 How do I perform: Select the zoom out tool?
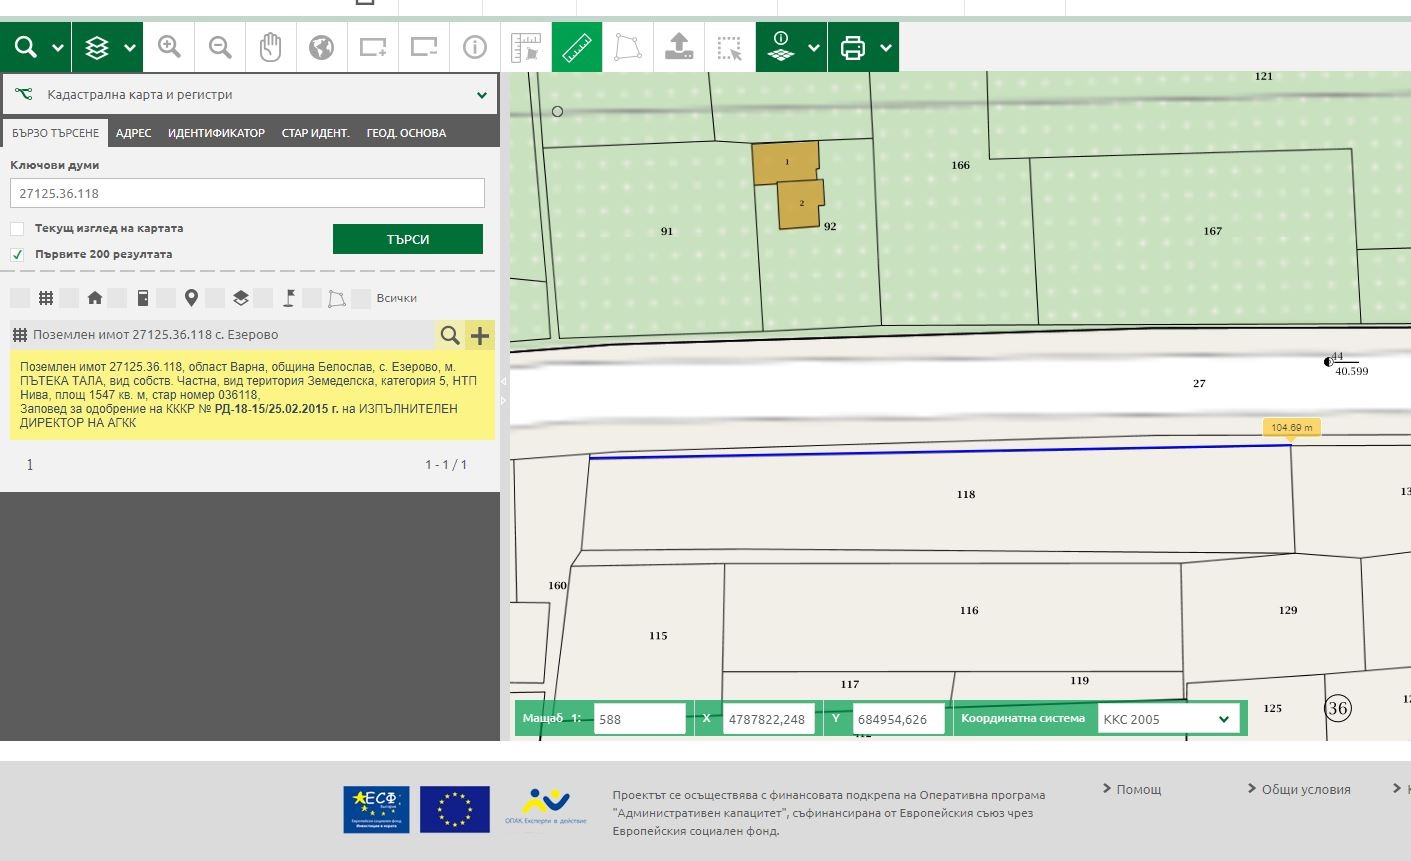pyautogui.click(x=219, y=46)
